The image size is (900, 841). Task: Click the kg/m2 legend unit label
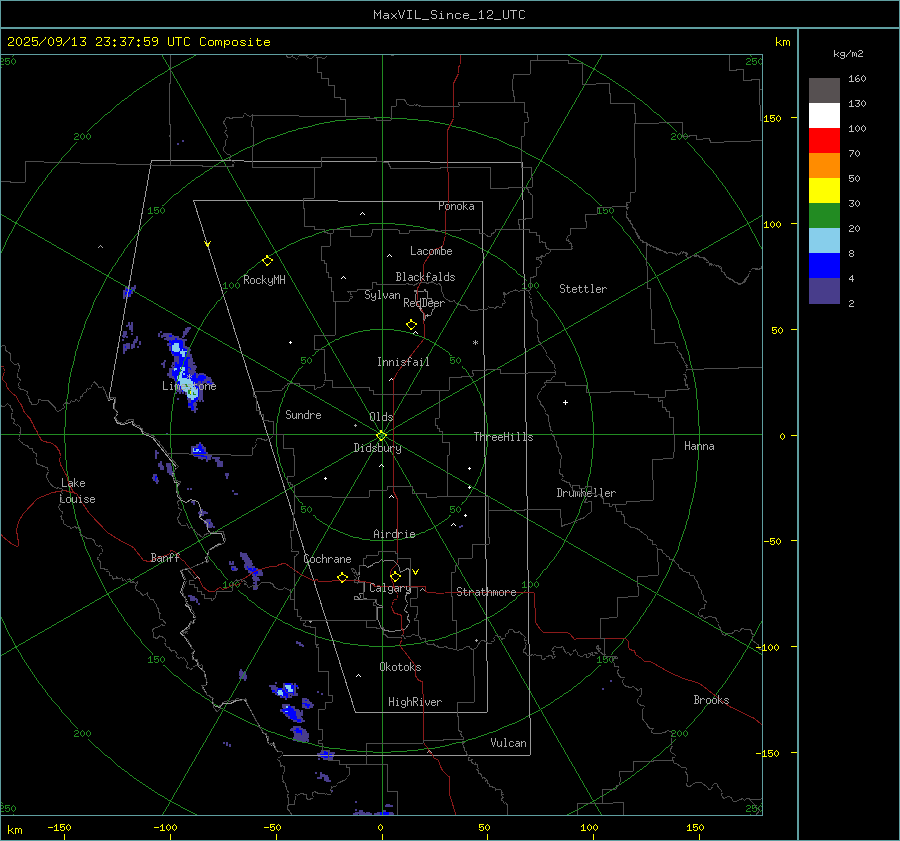[848, 54]
